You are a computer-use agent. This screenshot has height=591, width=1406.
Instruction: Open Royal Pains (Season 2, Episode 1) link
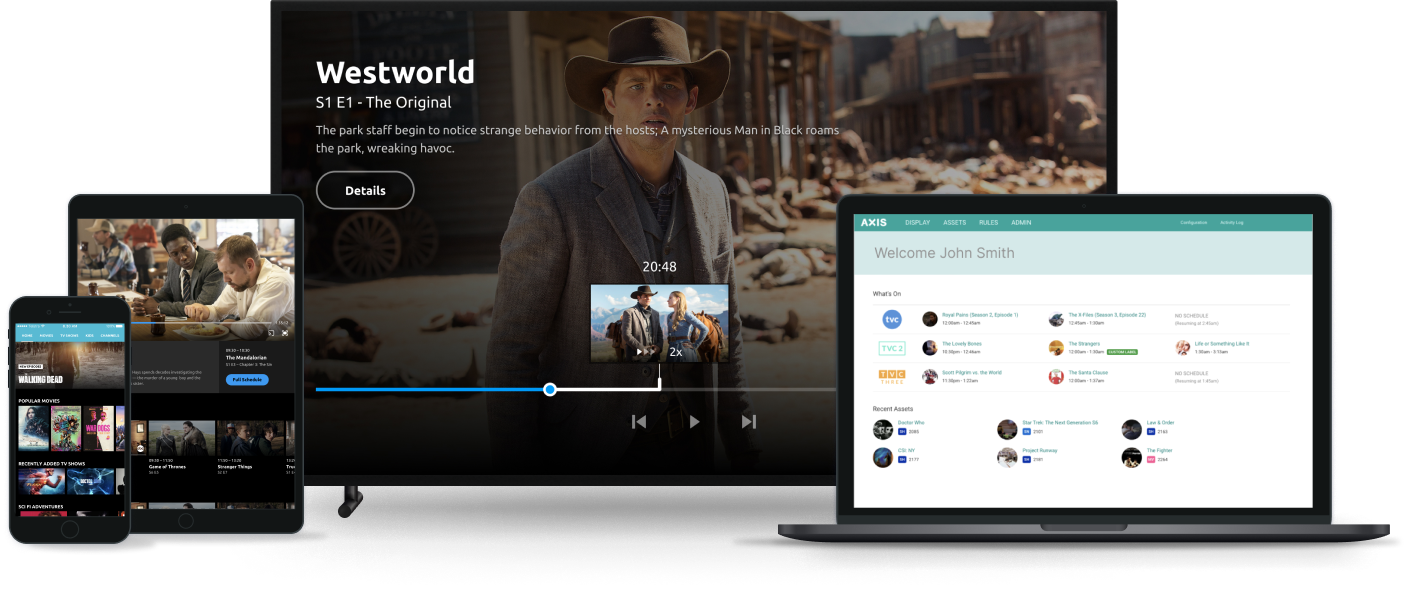(x=980, y=315)
